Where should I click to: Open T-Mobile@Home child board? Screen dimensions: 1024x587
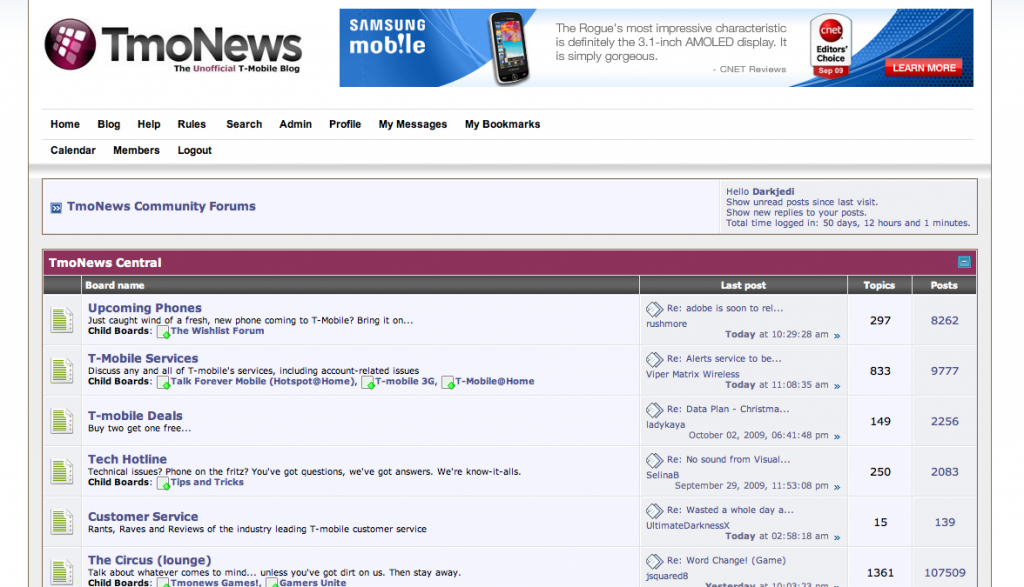494,381
